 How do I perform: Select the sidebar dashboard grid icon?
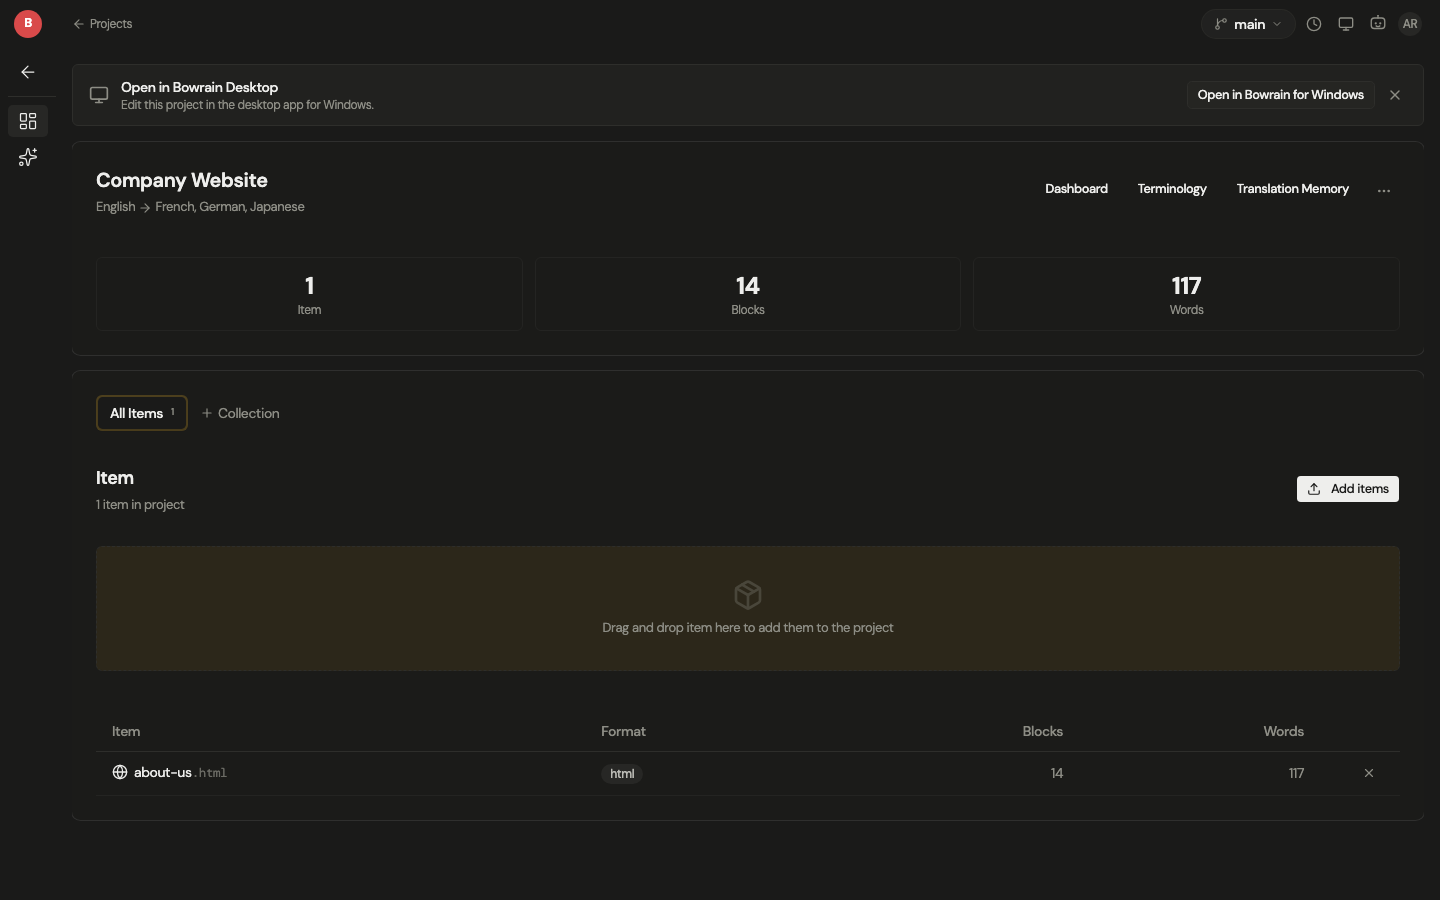(28, 121)
